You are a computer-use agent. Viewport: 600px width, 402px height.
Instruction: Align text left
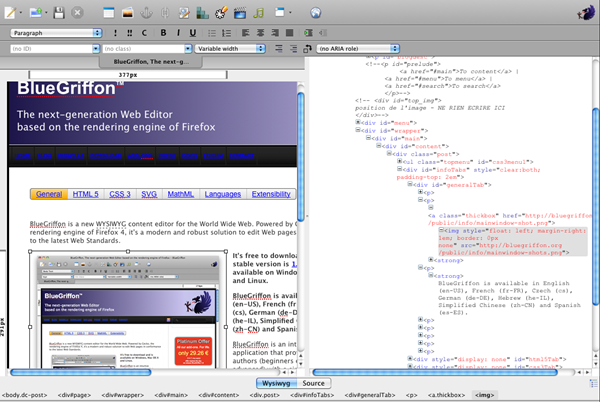point(245,33)
